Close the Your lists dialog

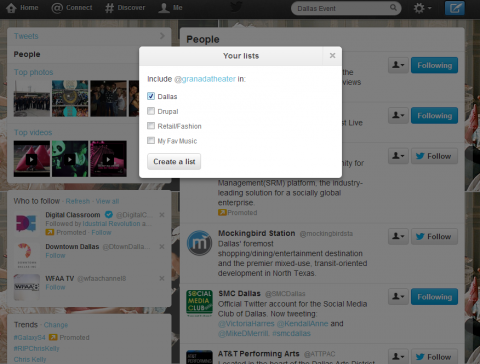tap(332, 56)
